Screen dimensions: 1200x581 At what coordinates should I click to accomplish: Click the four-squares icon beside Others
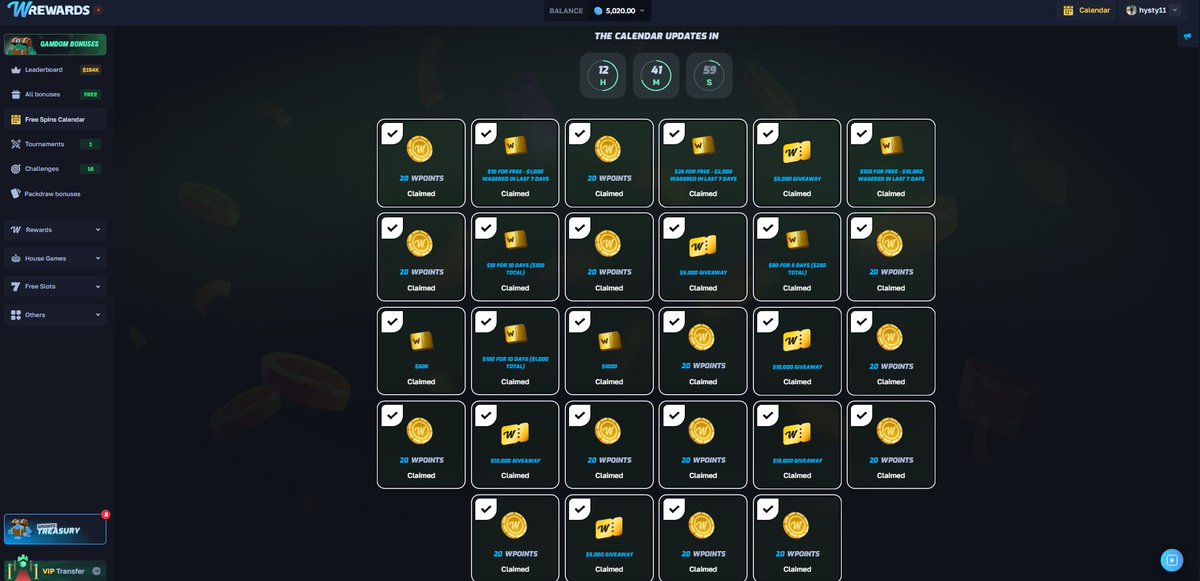tap(16, 315)
